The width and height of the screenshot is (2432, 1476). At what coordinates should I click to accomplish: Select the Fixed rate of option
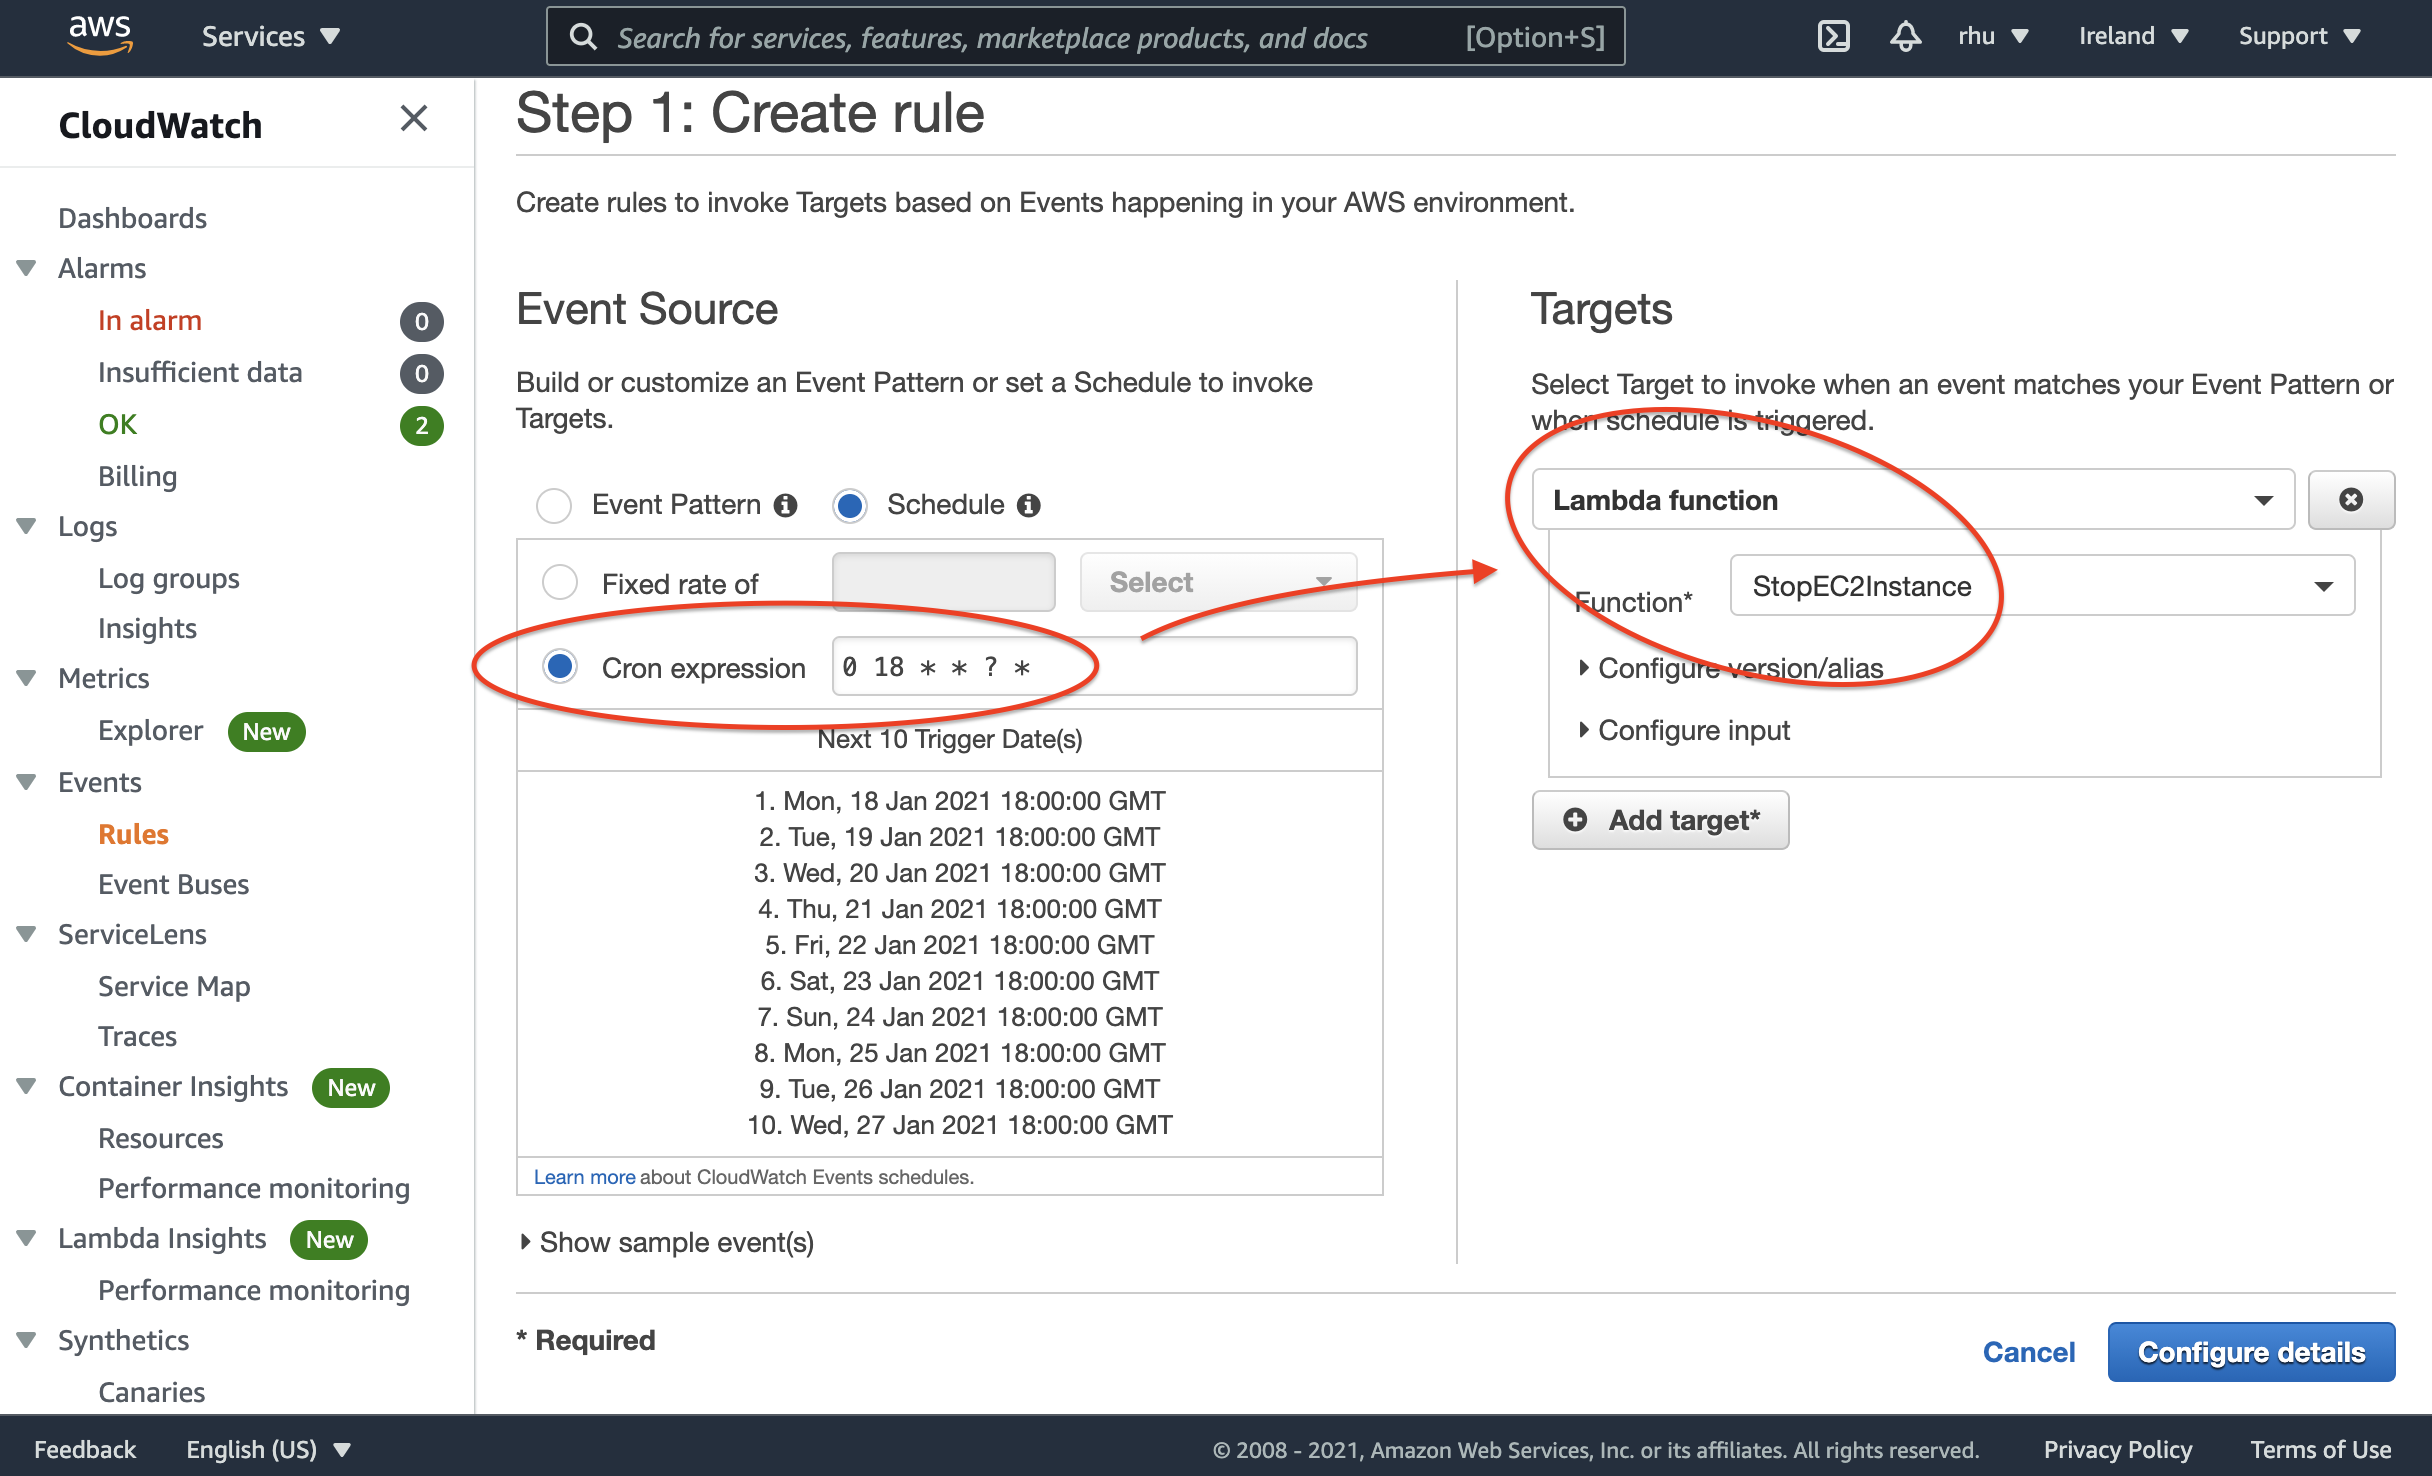(560, 582)
